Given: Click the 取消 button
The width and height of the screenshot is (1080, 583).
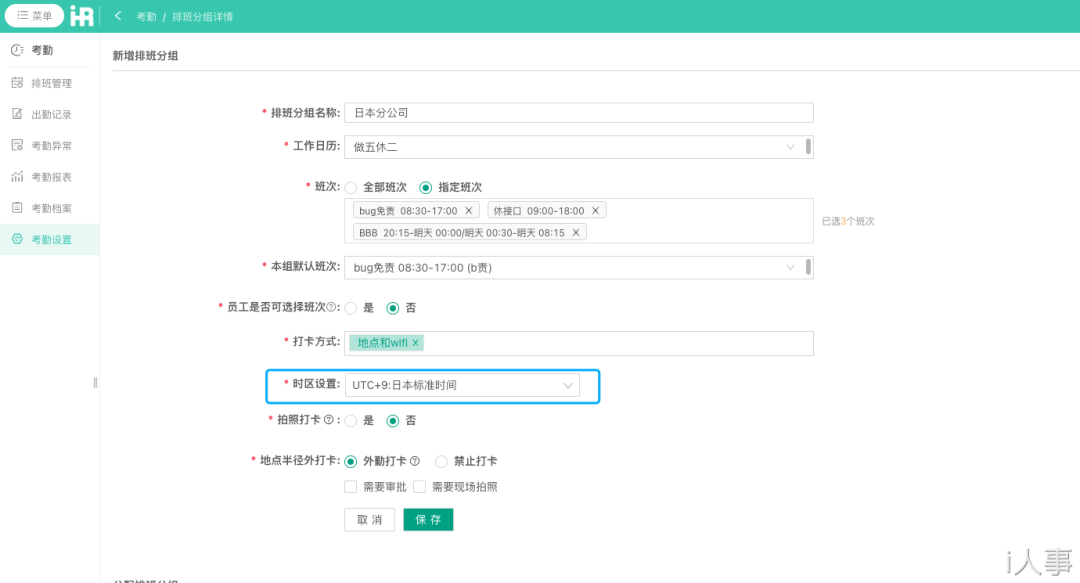Looking at the screenshot, I should 369,520.
